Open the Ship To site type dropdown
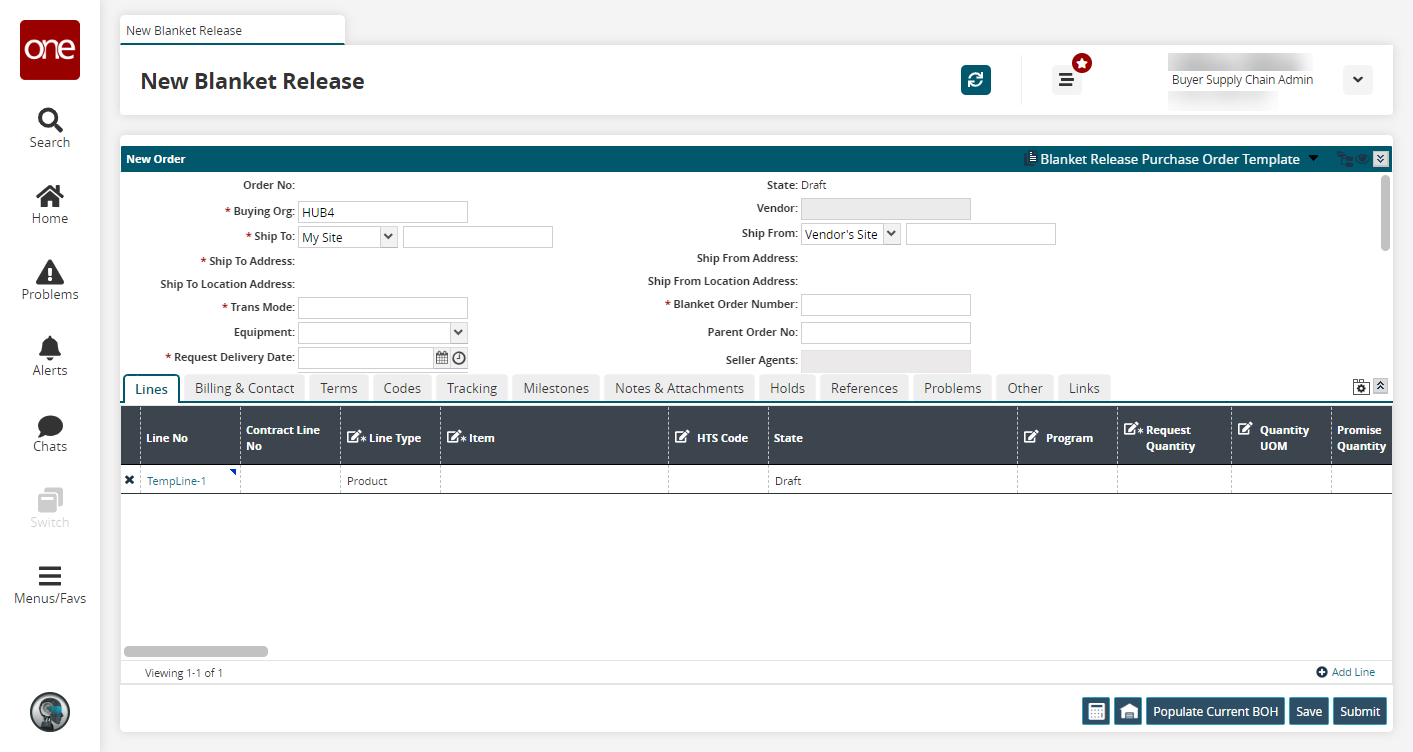Image resolution: width=1413 pixels, height=752 pixels. (388, 237)
